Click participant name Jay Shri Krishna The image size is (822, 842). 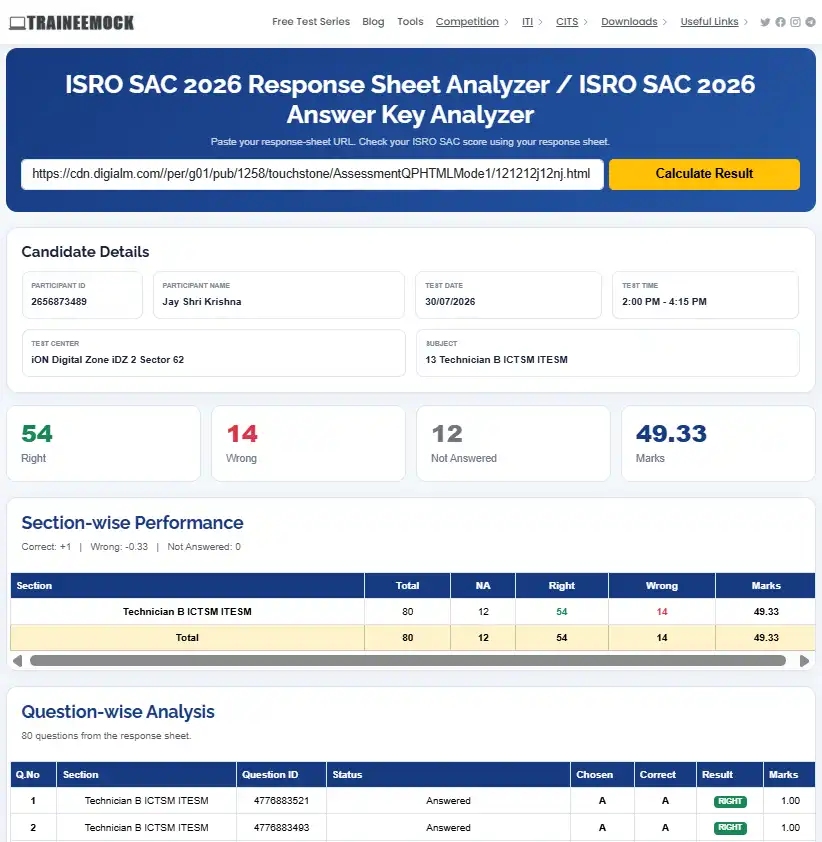[x=202, y=302]
